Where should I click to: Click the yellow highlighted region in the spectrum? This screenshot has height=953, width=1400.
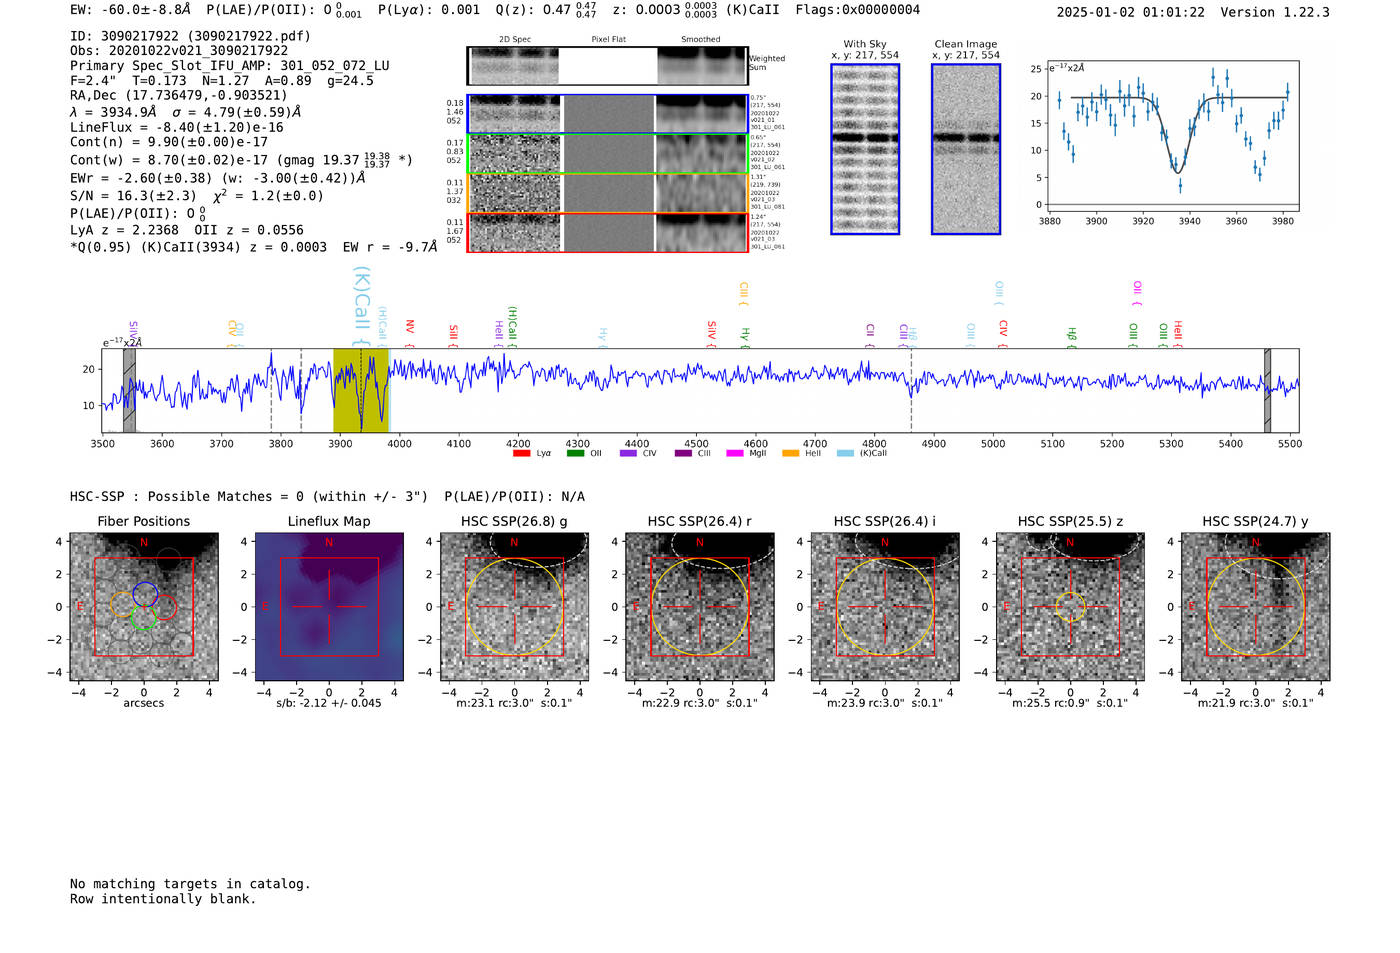click(361, 391)
